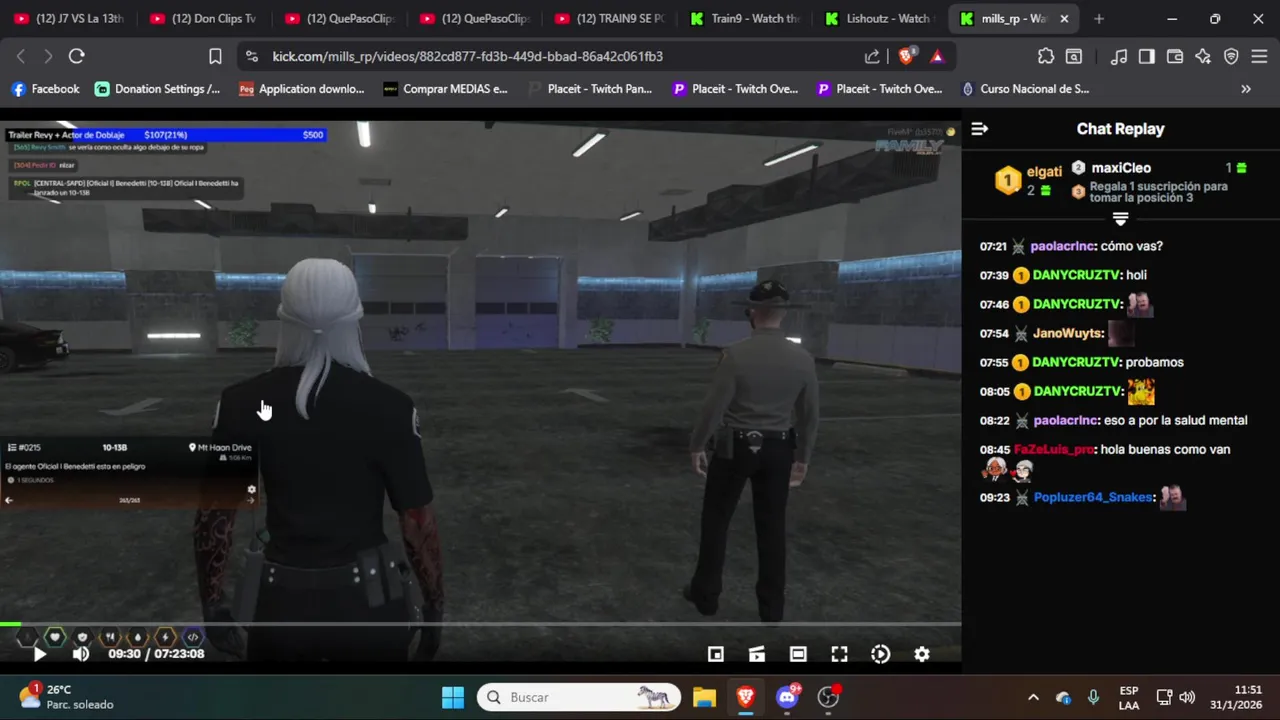Close the mills_rp tab
This screenshot has height=720, width=1280.
pos(1064,19)
